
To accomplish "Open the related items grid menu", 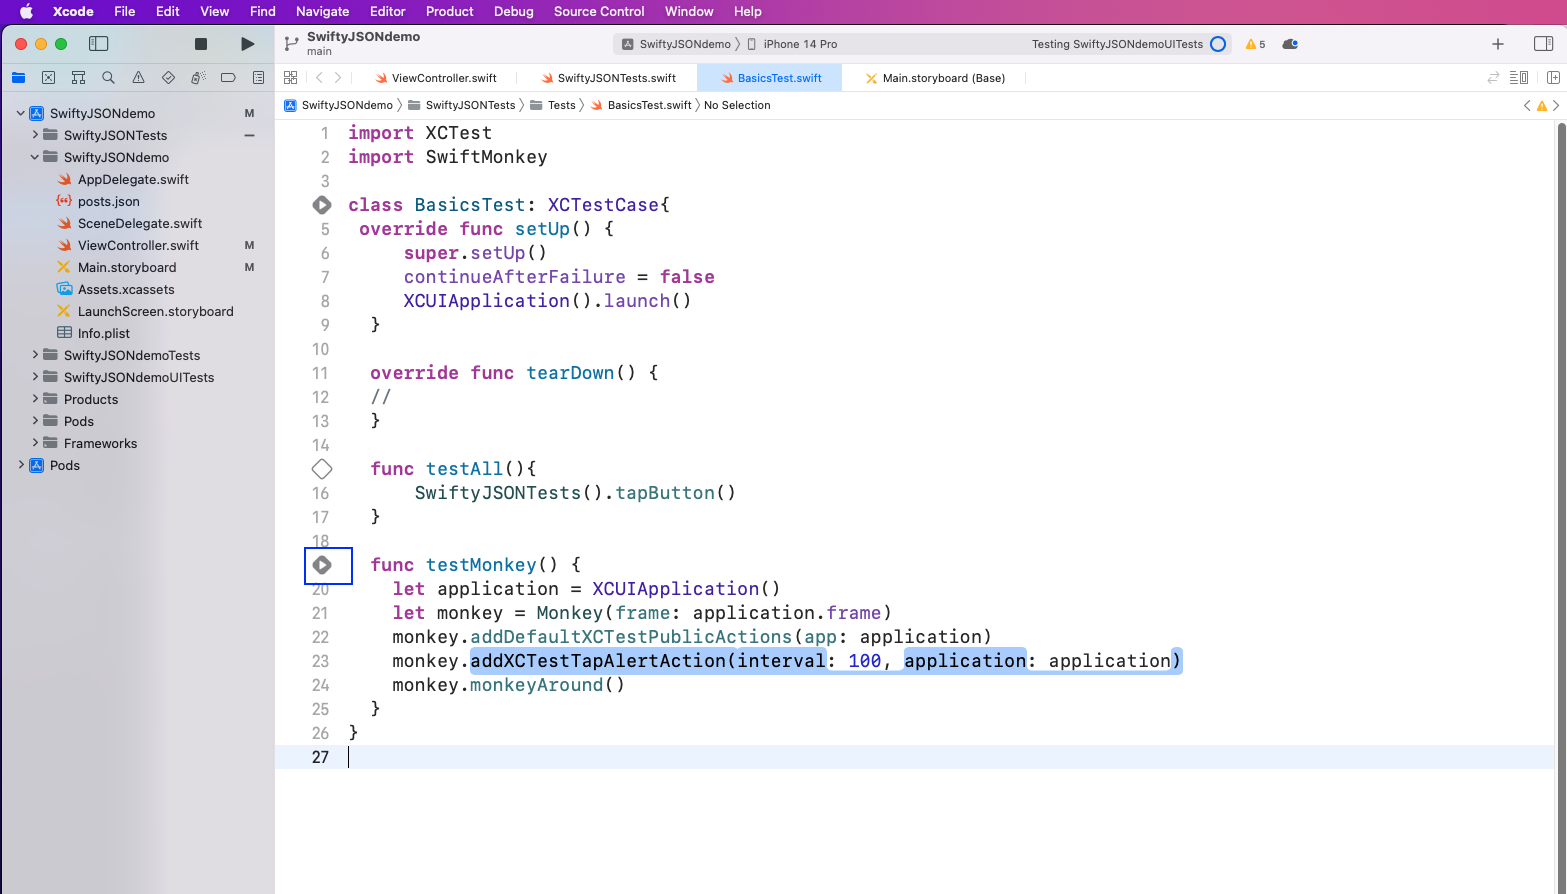I will 291,77.
